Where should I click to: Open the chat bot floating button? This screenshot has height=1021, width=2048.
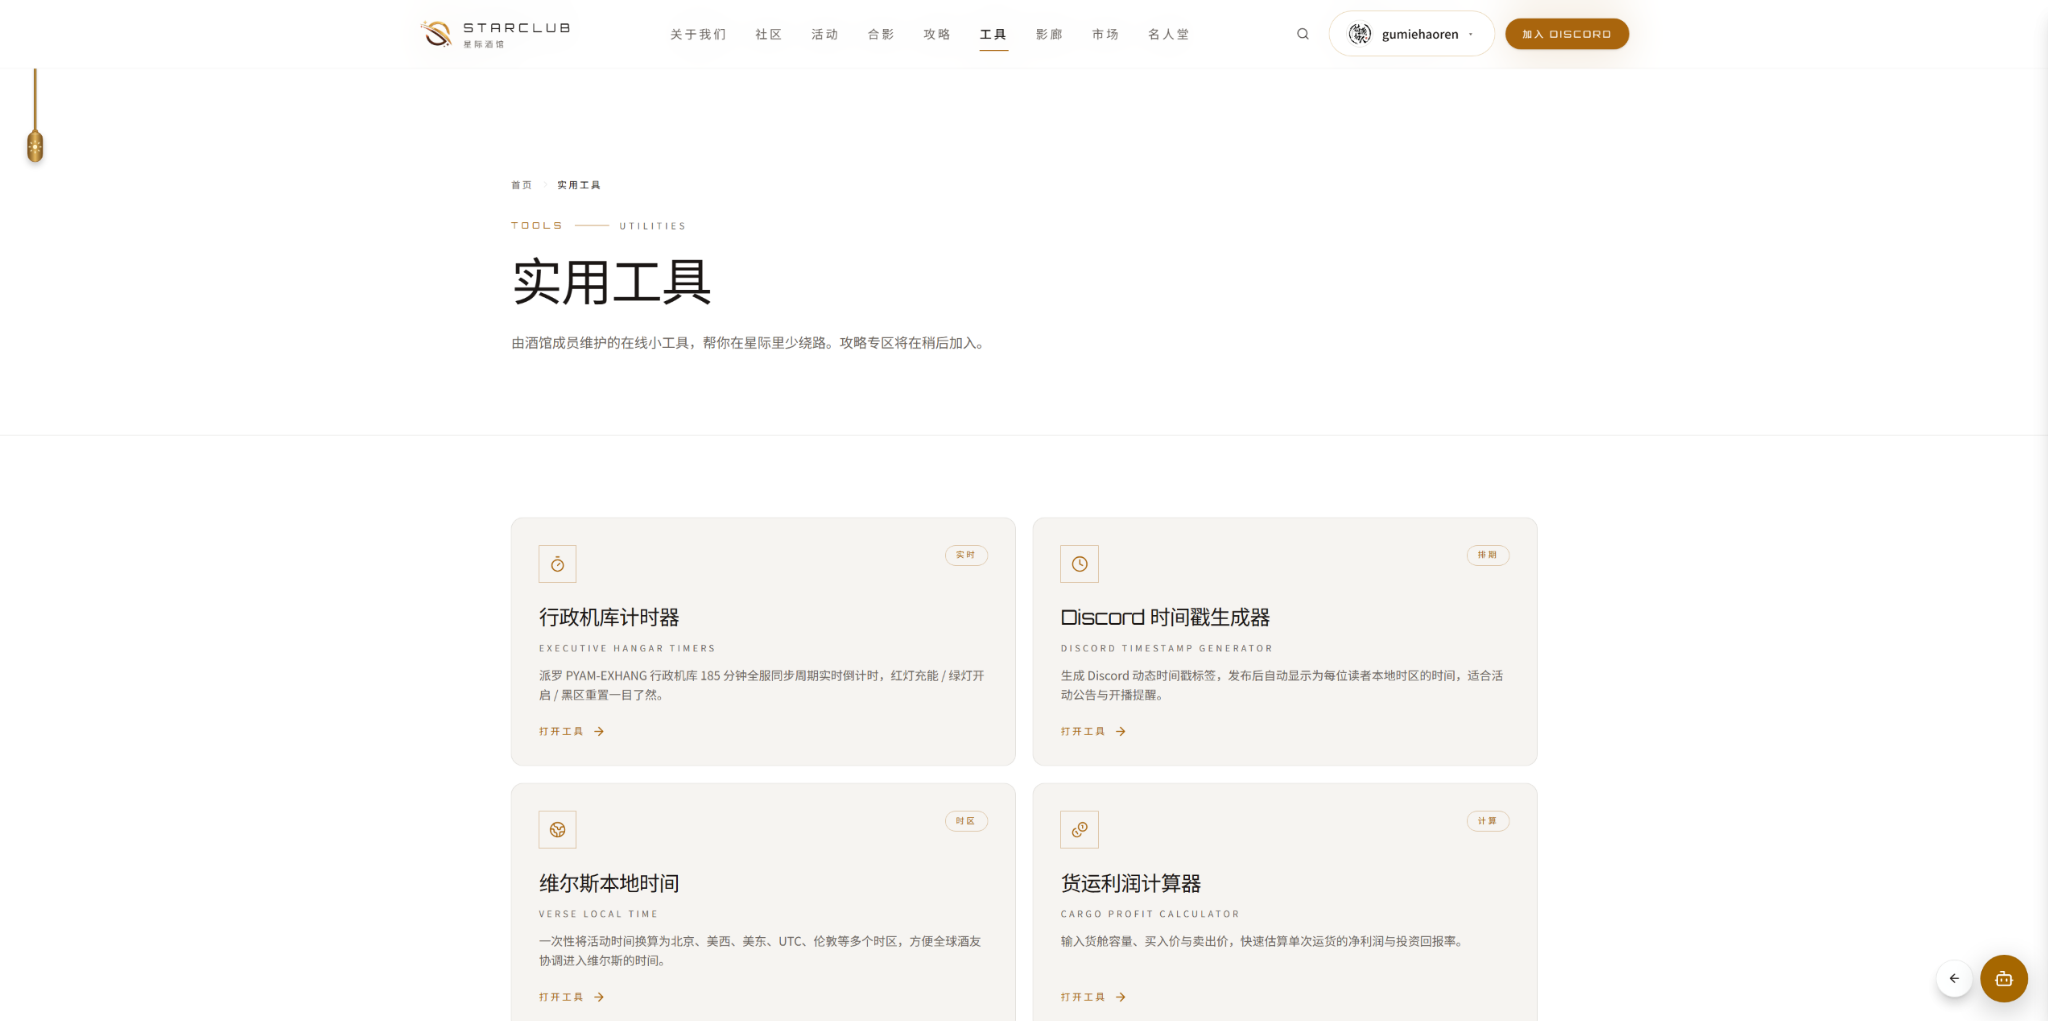[x=2003, y=978]
